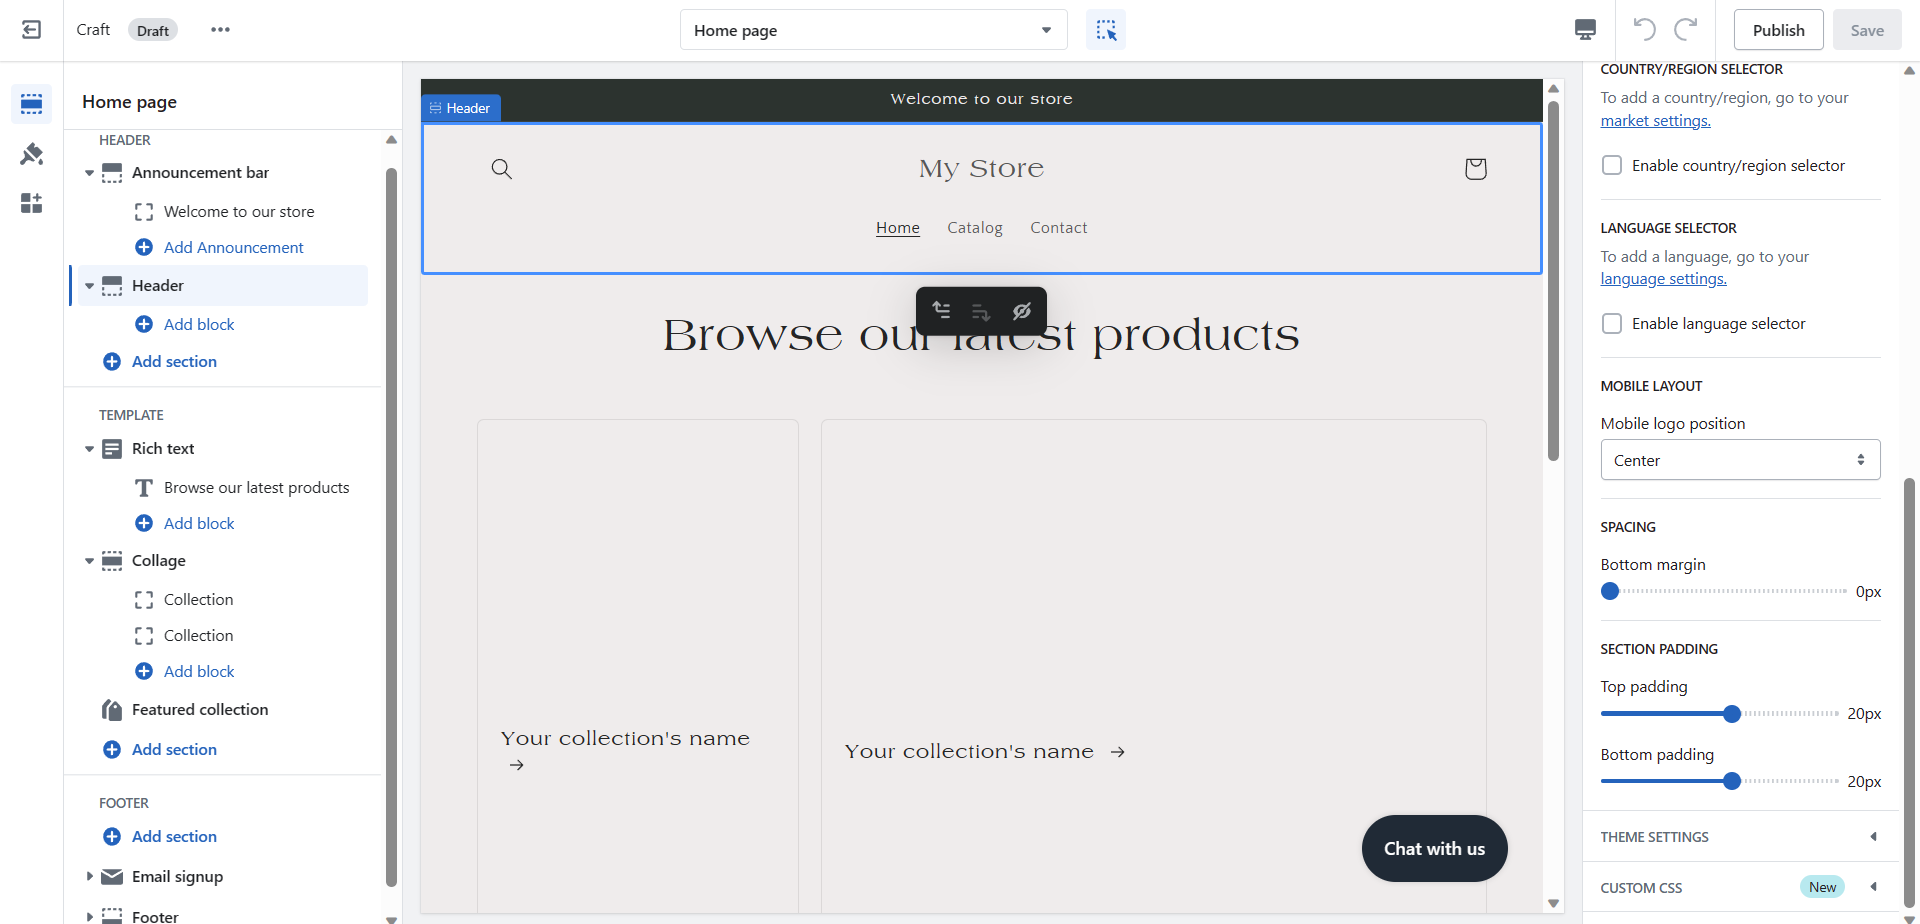Image resolution: width=1920 pixels, height=924 pixels.
Task: Open the Theme settings paintbrush icon
Action: click(x=32, y=154)
